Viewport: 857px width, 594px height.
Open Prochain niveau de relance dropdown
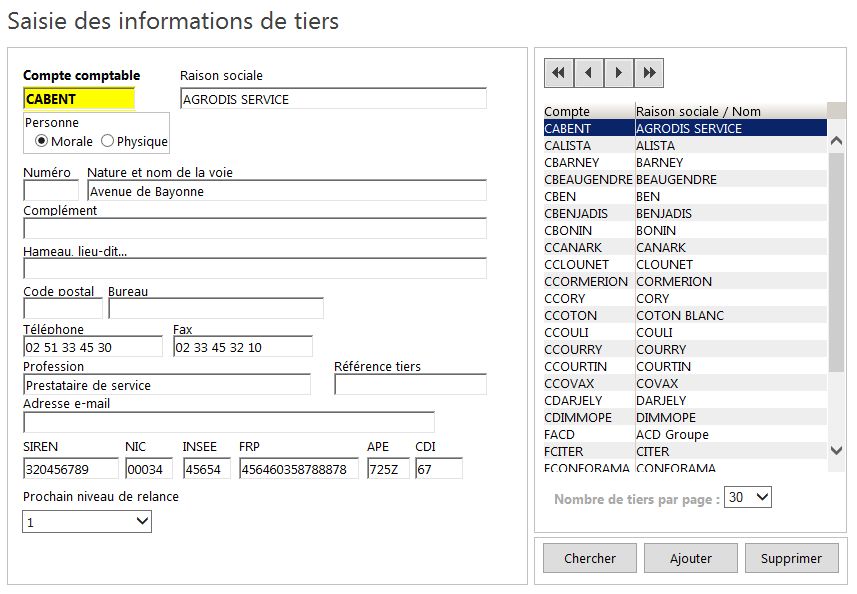tap(87, 521)
